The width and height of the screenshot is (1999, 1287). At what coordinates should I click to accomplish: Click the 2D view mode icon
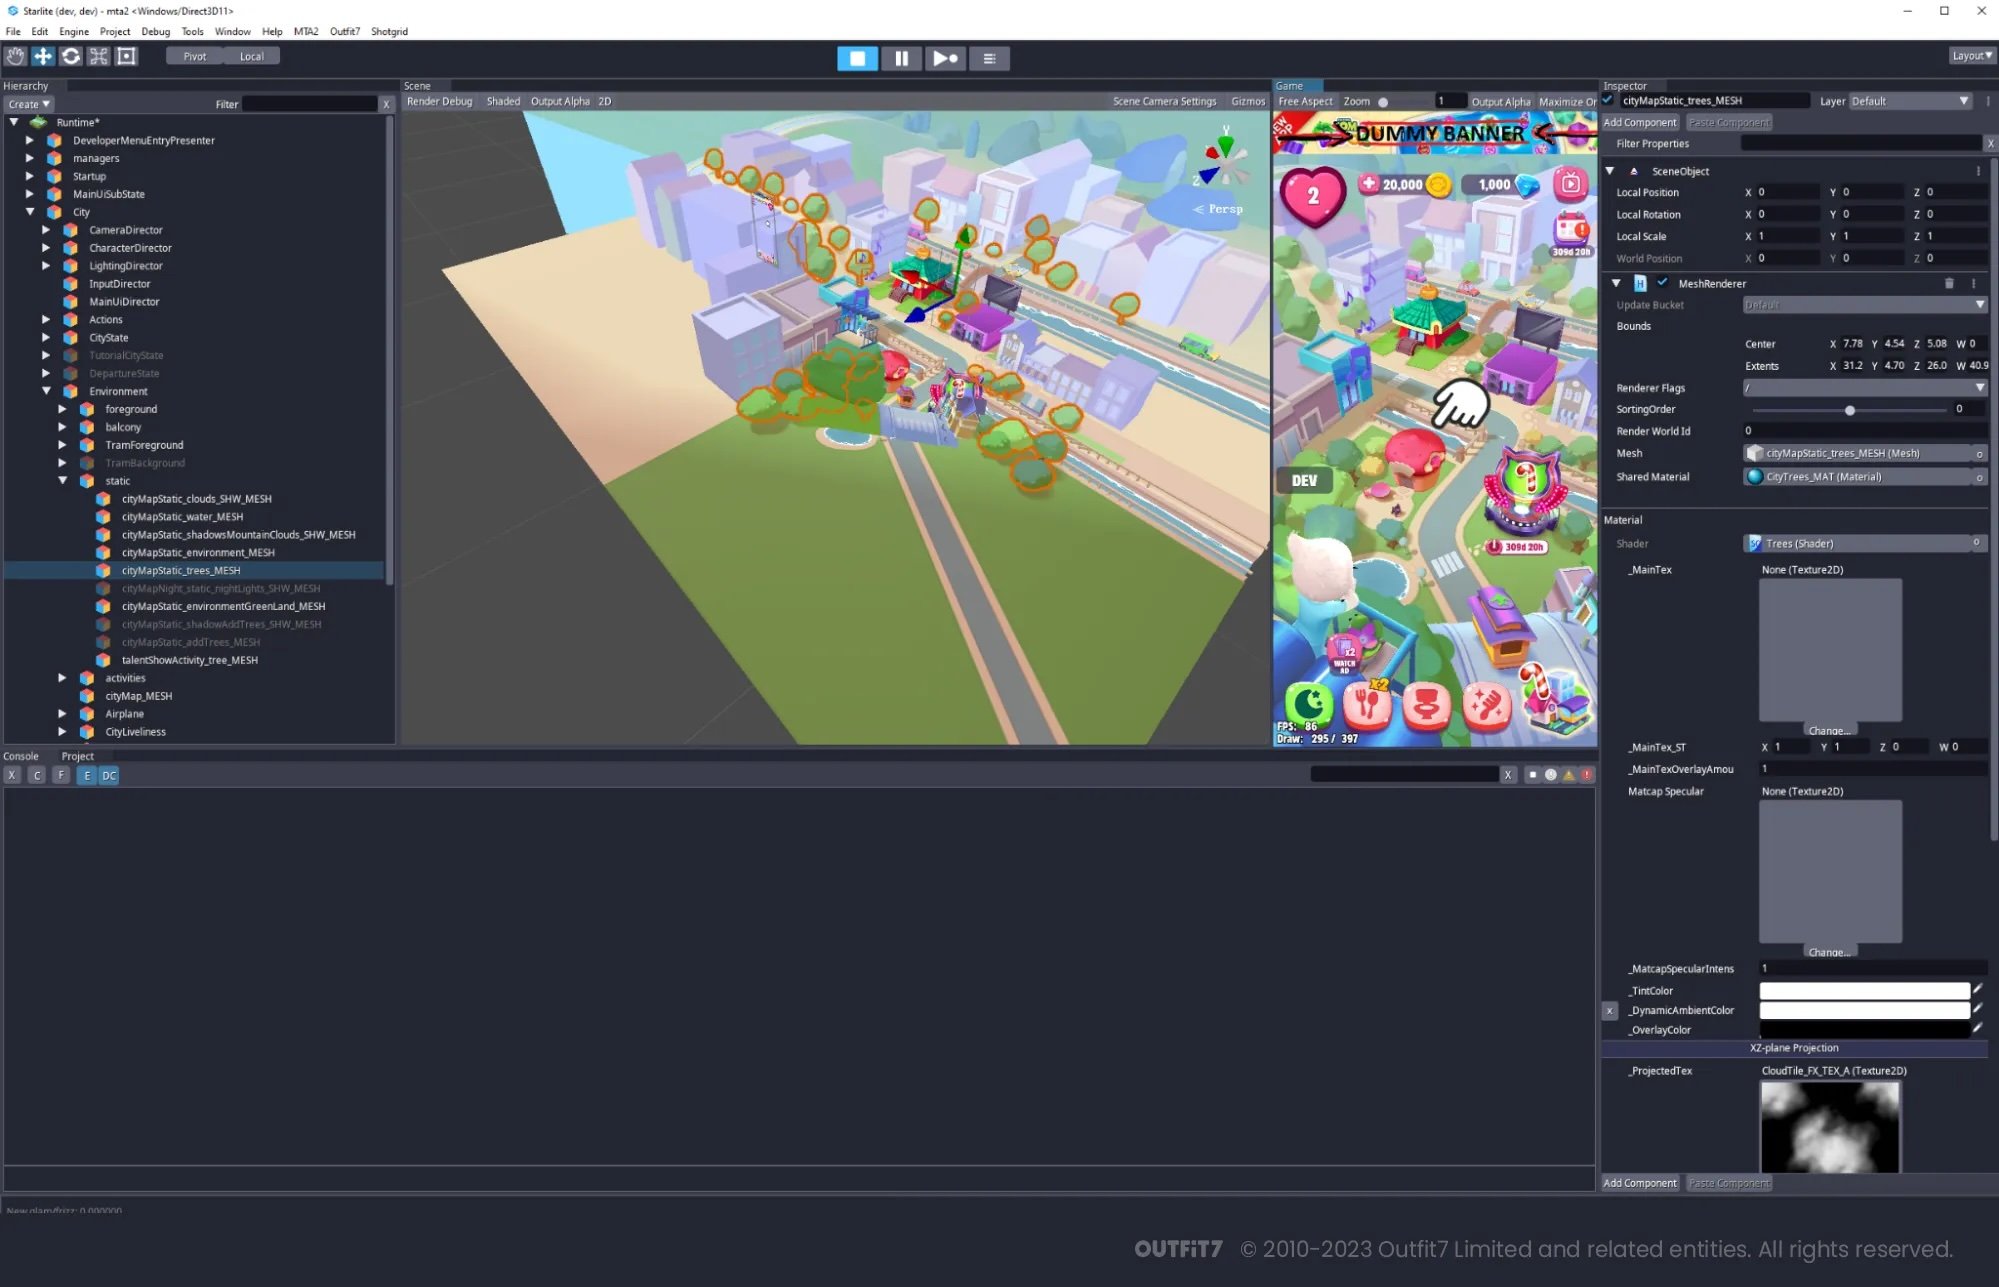pos(603,99)
